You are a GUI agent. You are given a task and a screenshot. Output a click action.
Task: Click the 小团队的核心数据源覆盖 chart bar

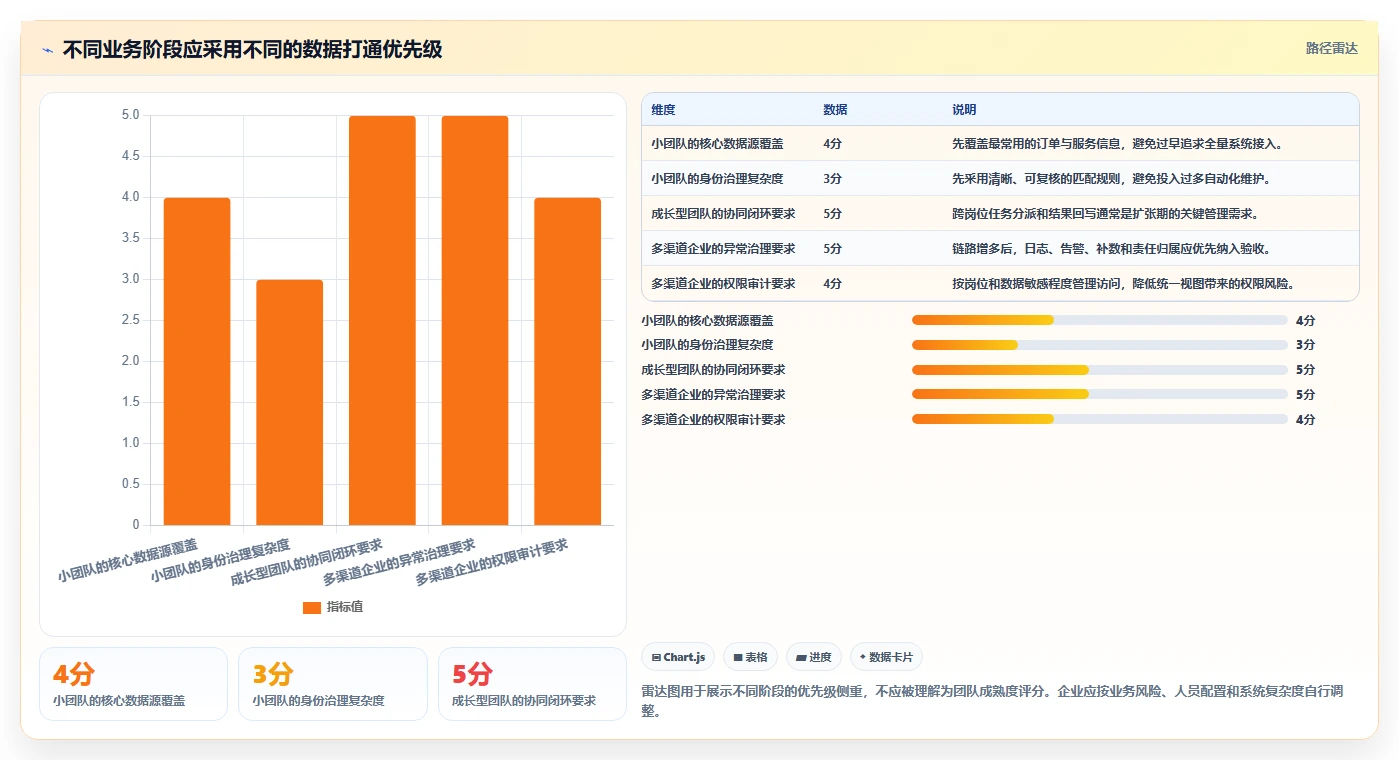(x=197, y=361)
